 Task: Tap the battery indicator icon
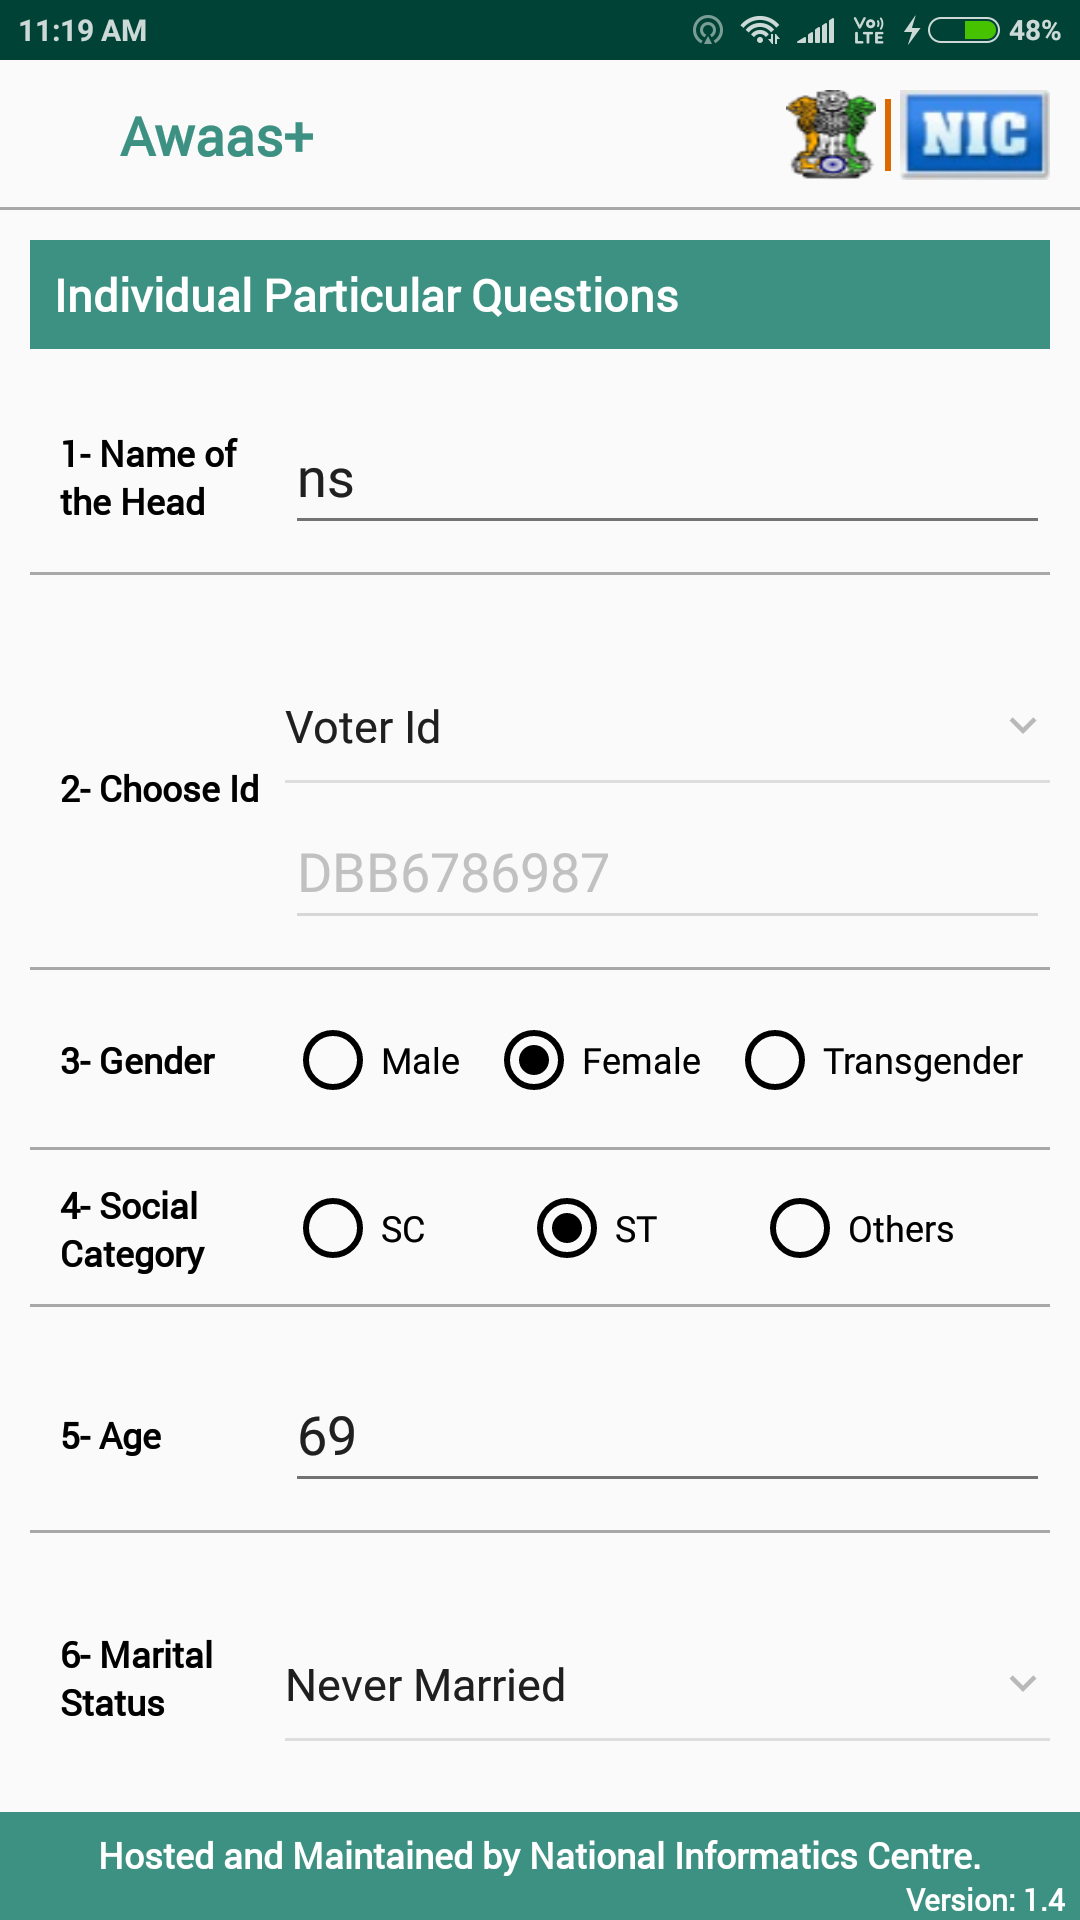[963, 30]
